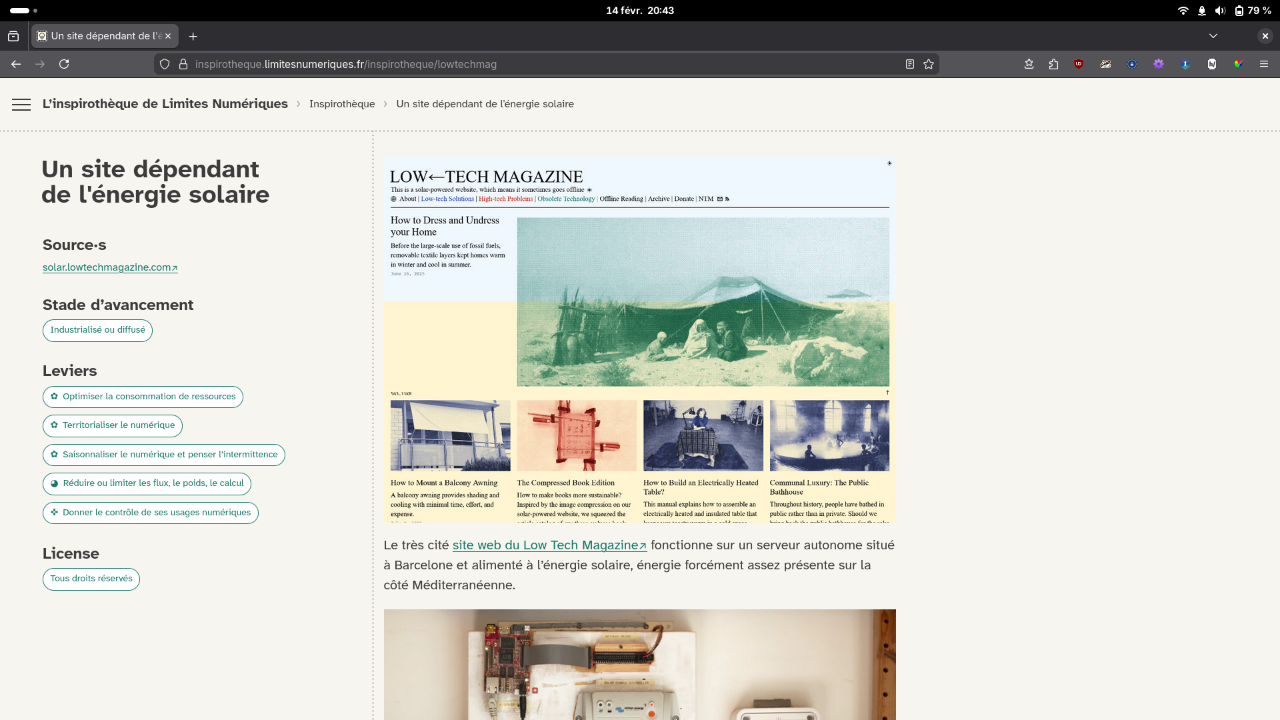Select the 'Un site dépendant' browser tab
The image size is (1280, 720).
tap(105, 36)
